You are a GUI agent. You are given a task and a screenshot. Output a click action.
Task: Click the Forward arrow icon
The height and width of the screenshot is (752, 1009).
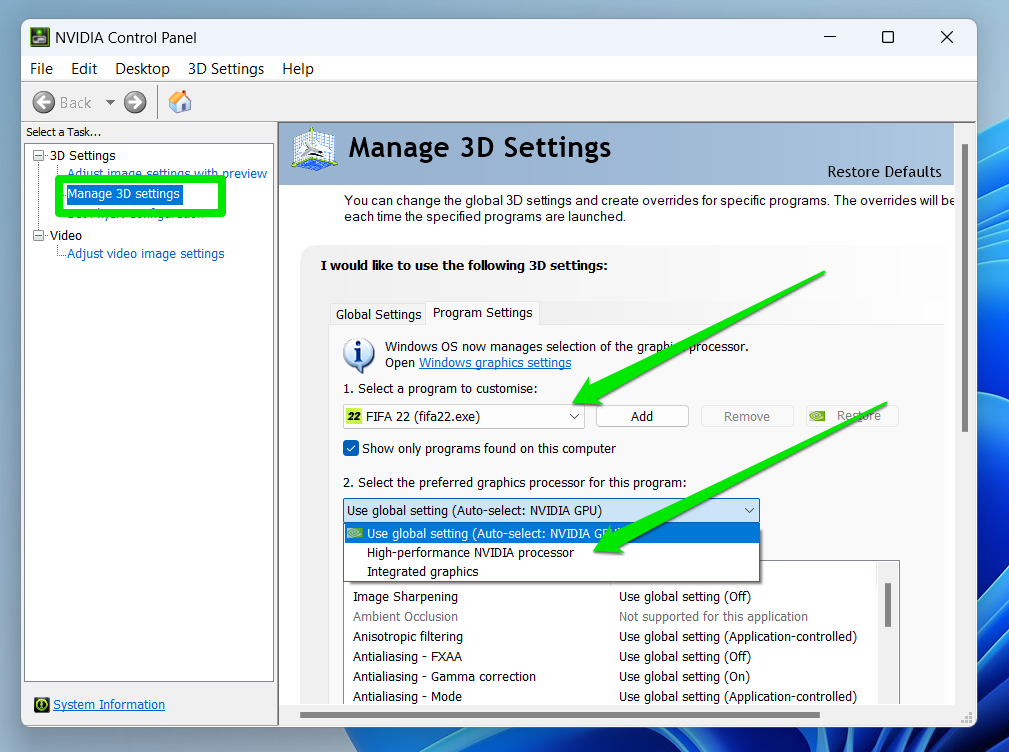click(x=135, y=102)
